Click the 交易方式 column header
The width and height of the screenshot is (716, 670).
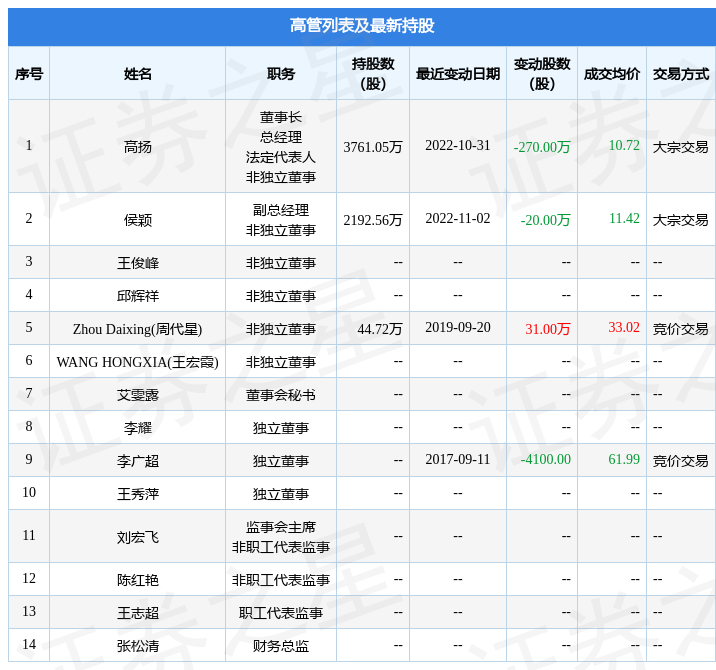[681, 74]
